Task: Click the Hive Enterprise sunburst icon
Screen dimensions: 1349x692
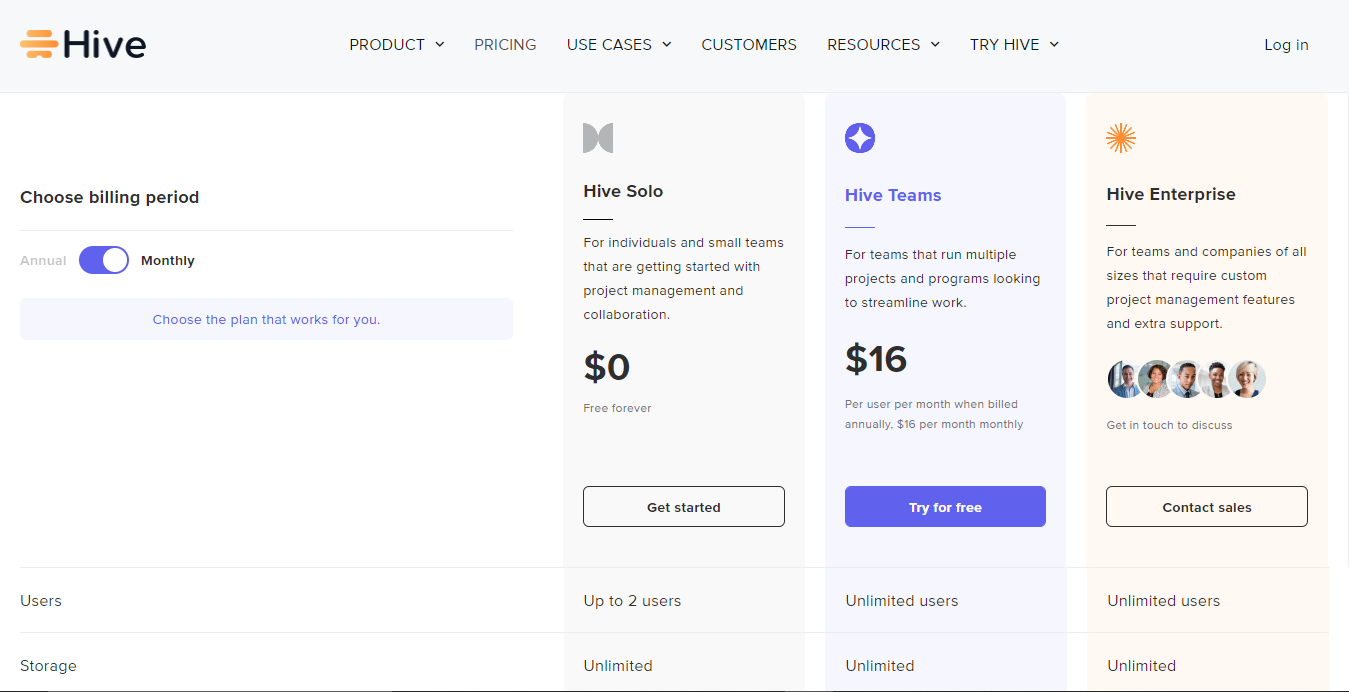Action: (1121, 138)
